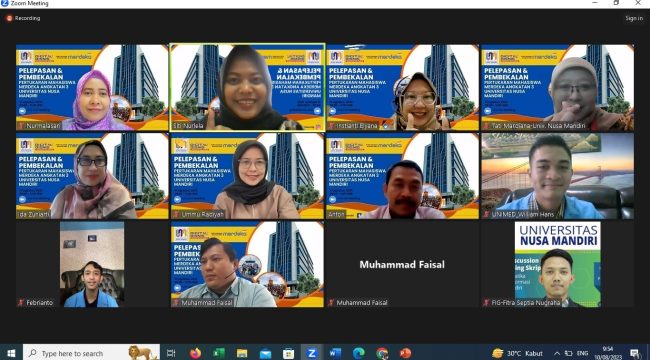Open the Windows Start menu
Viewport: 650px width, 360px height.
pos(11,353)
